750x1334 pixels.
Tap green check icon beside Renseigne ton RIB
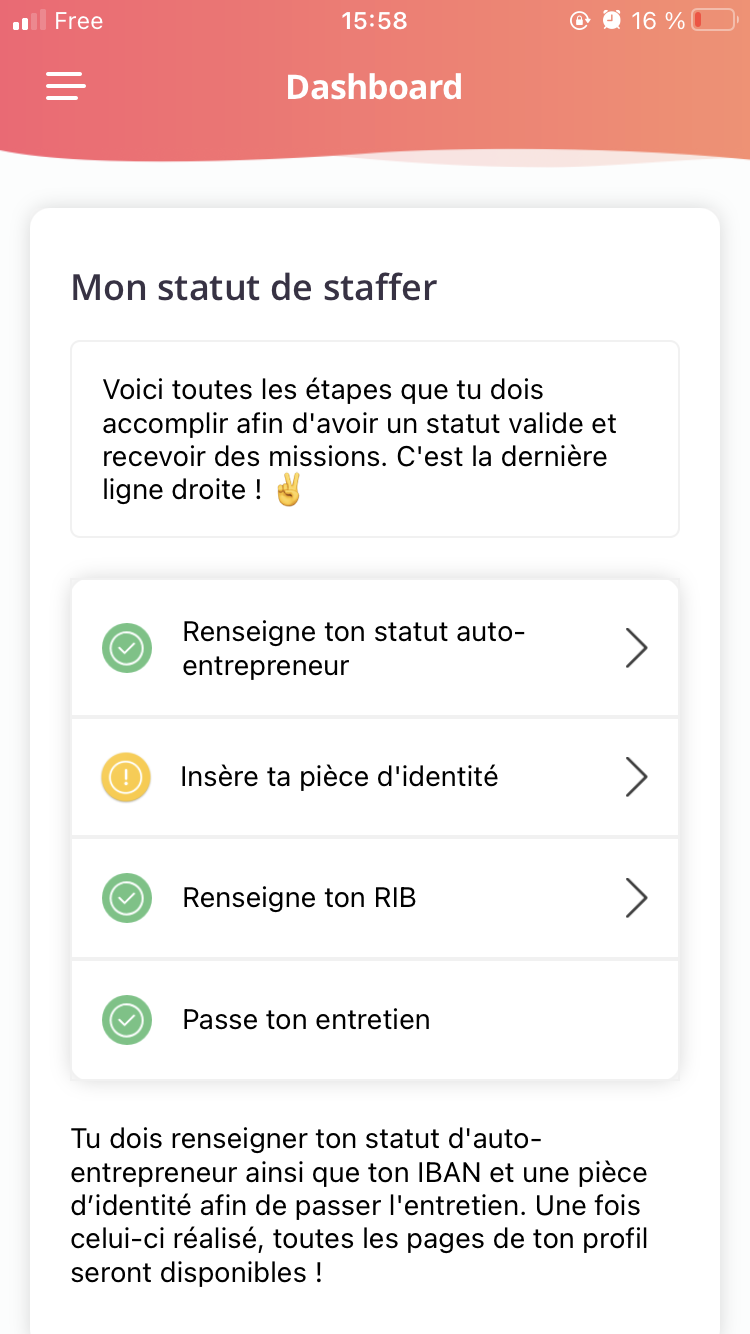click(127, 898)
